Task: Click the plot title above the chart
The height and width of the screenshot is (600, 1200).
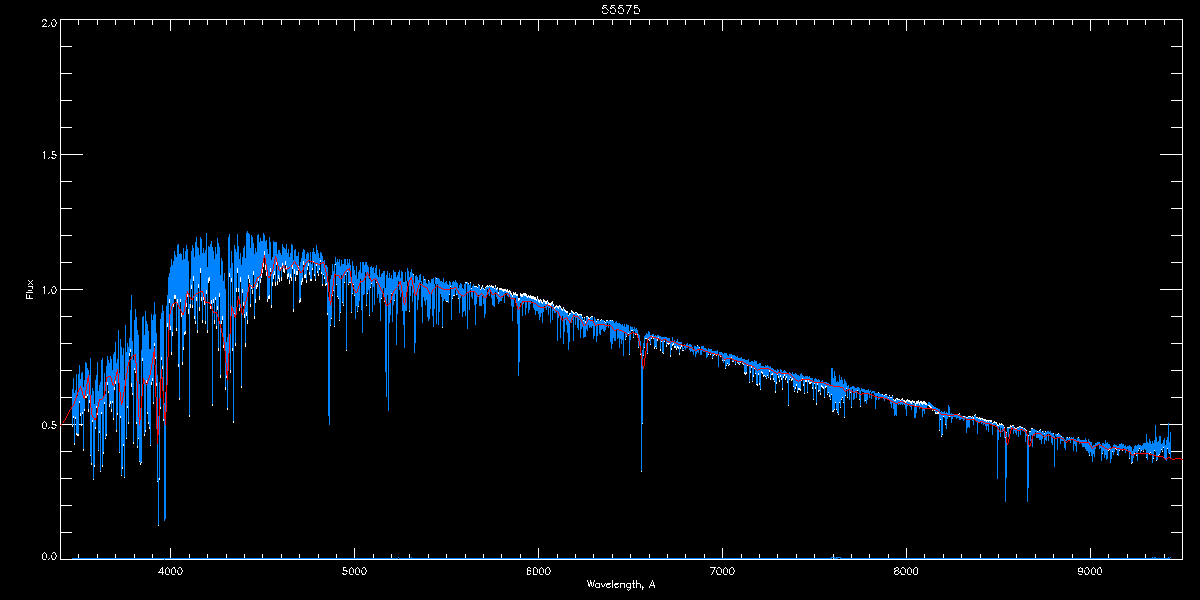Action: click(621, 8)
